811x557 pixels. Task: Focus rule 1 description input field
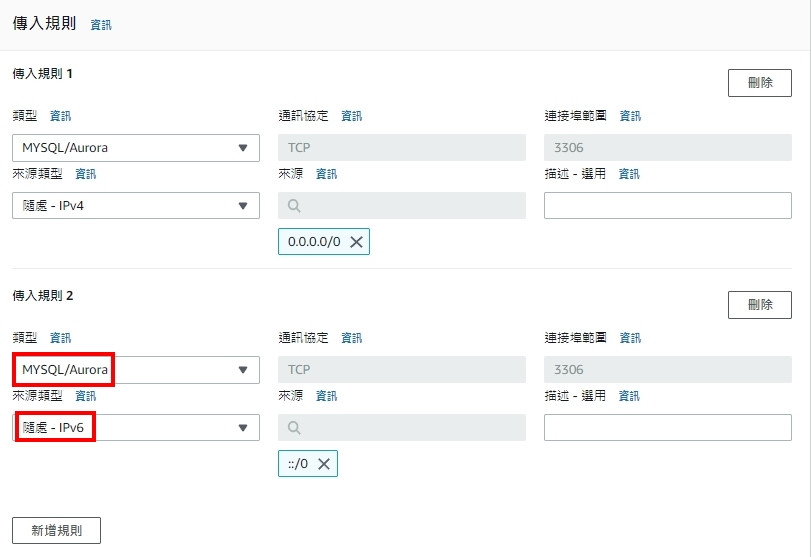tap(668, 206)
